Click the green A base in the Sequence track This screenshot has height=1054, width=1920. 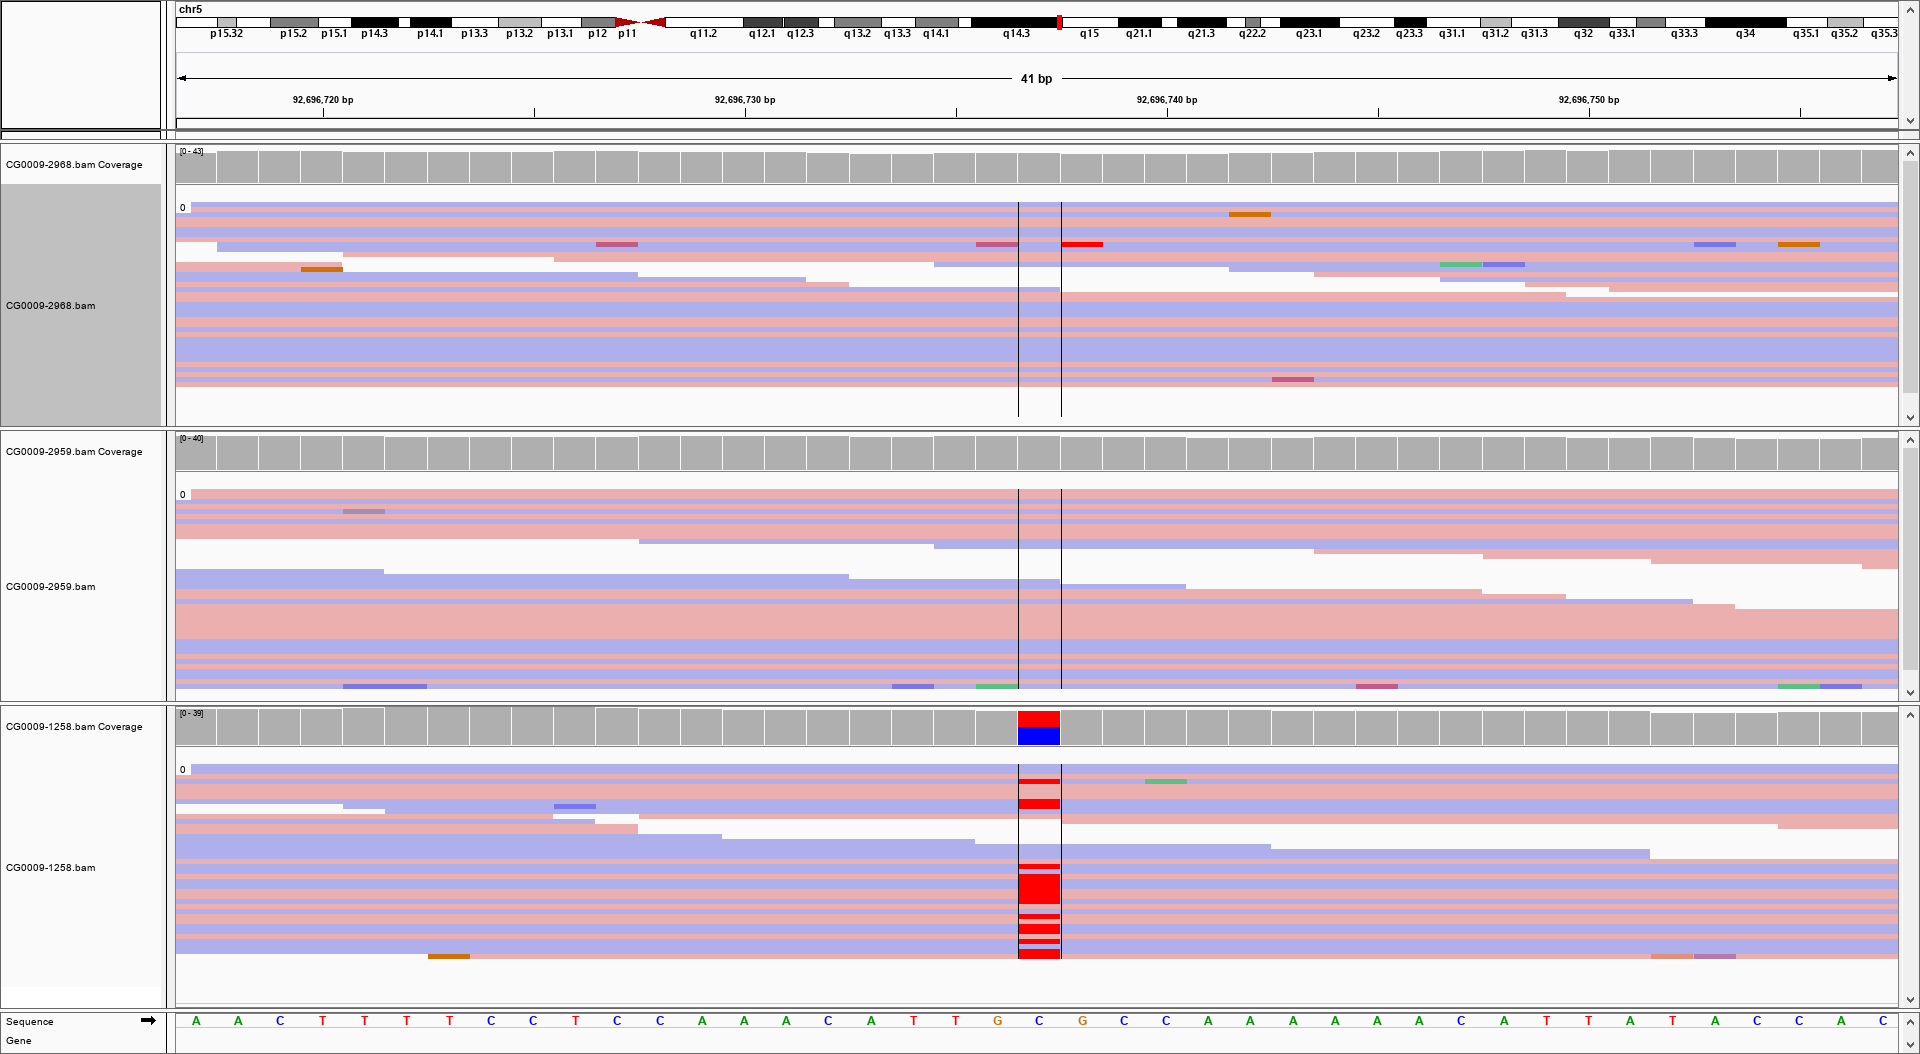pyautogui.click(x=196, y=1021)
